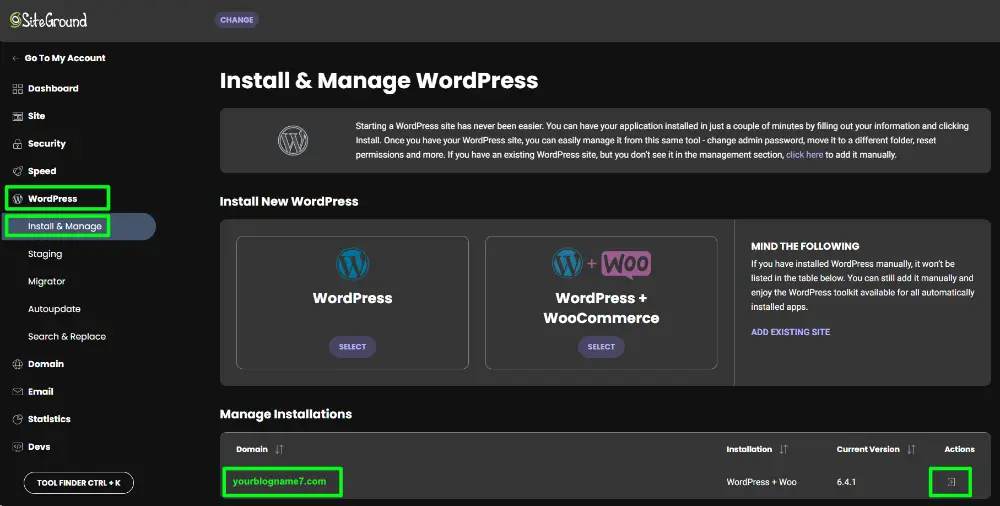Open Search & Replace tool
Viewport: 1000px width, 506px height.
[67, 337]
